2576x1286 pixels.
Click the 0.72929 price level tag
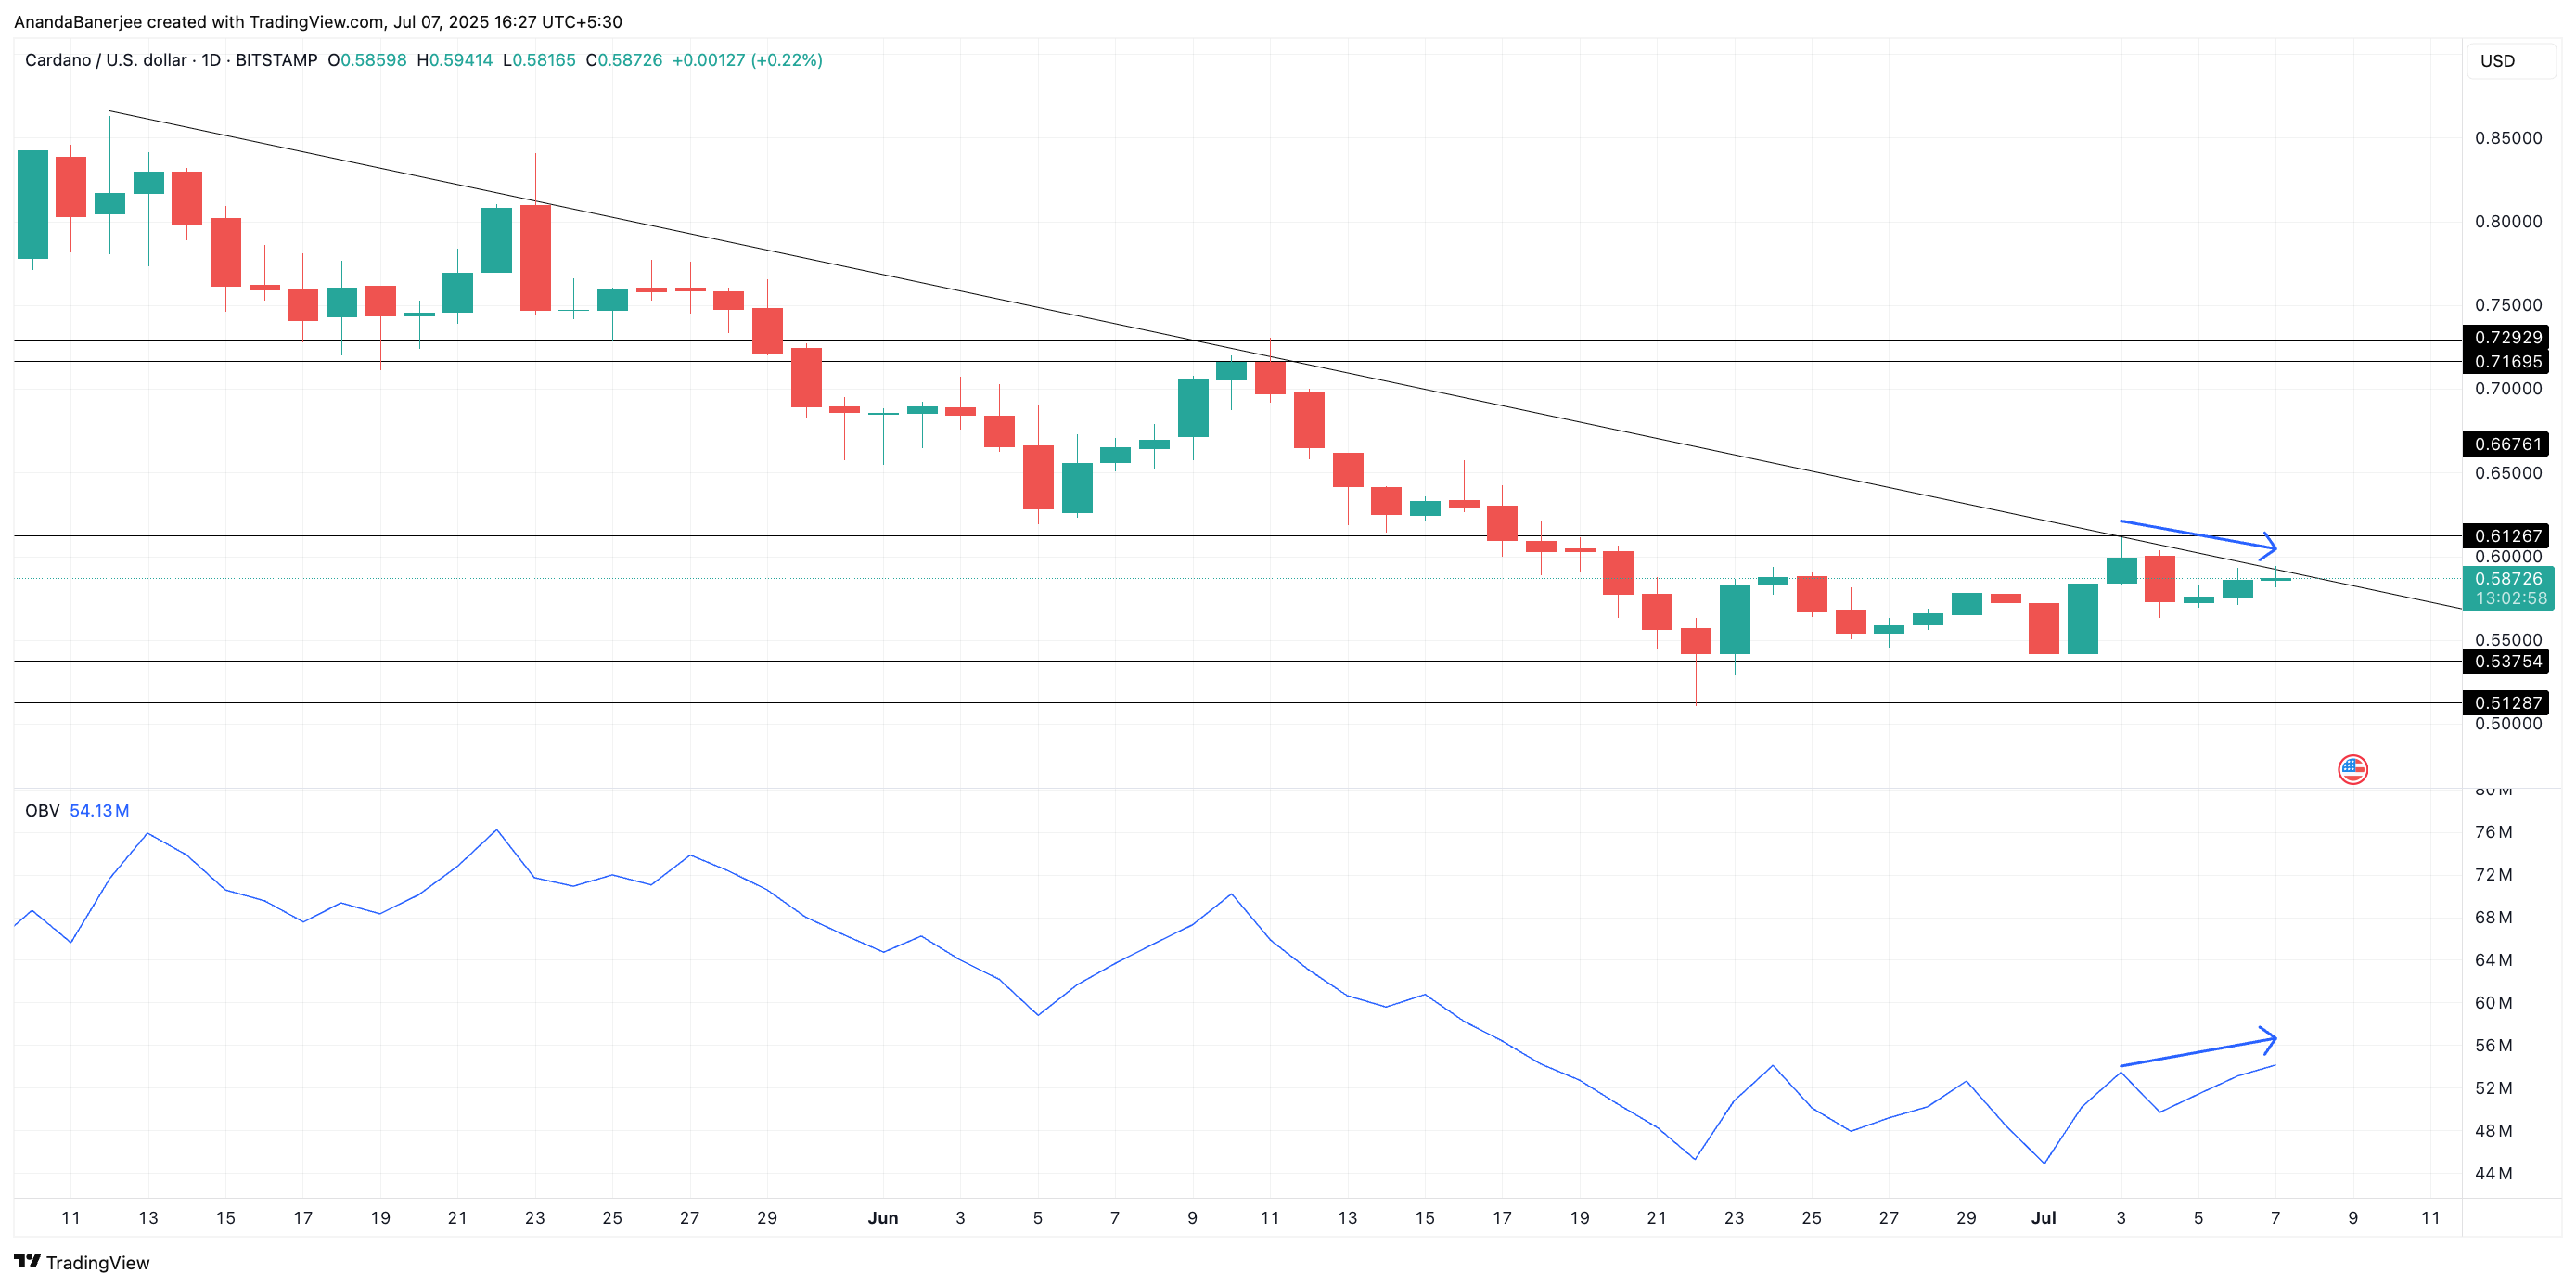coord(2506,337)
